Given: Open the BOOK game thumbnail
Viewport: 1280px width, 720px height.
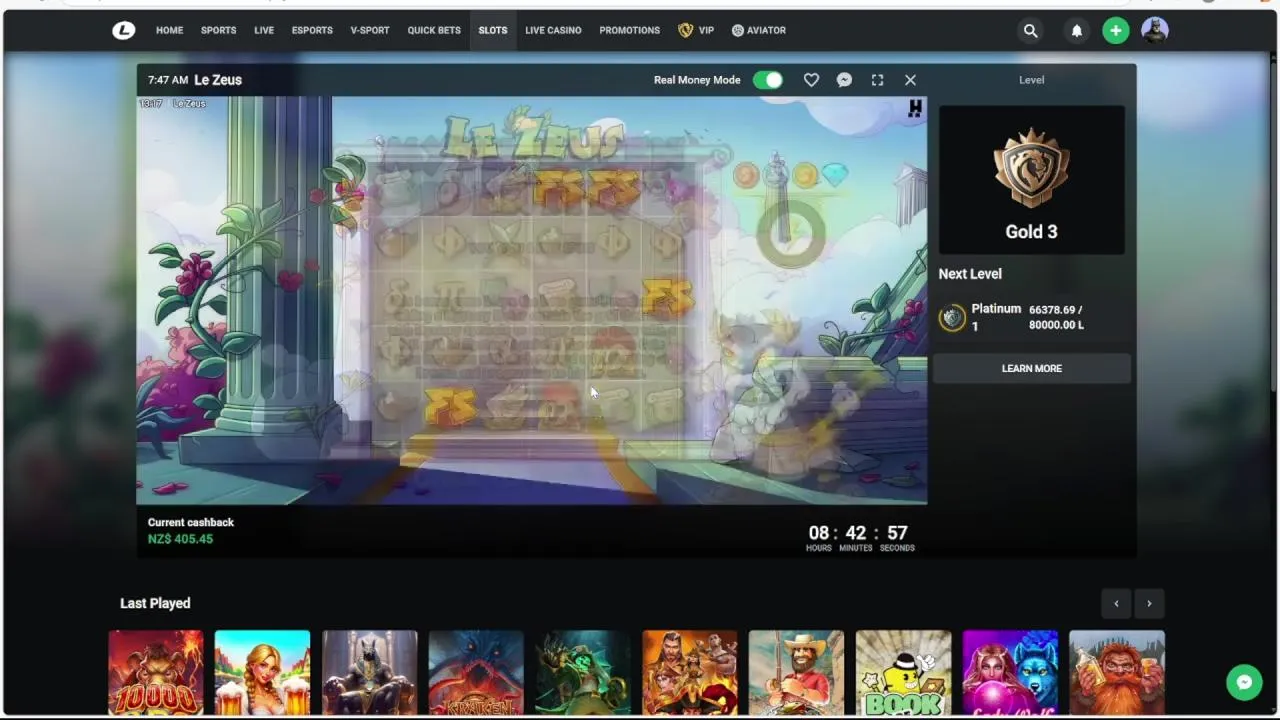Looking at the screenshot, I should click(x=903, y=672).
